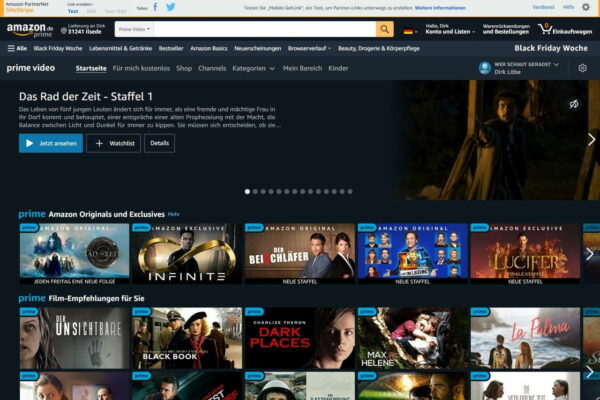The image size is (600, 400).
Task: Click Mehr link next to Amazon Originals
Action: tap(173, 214)
